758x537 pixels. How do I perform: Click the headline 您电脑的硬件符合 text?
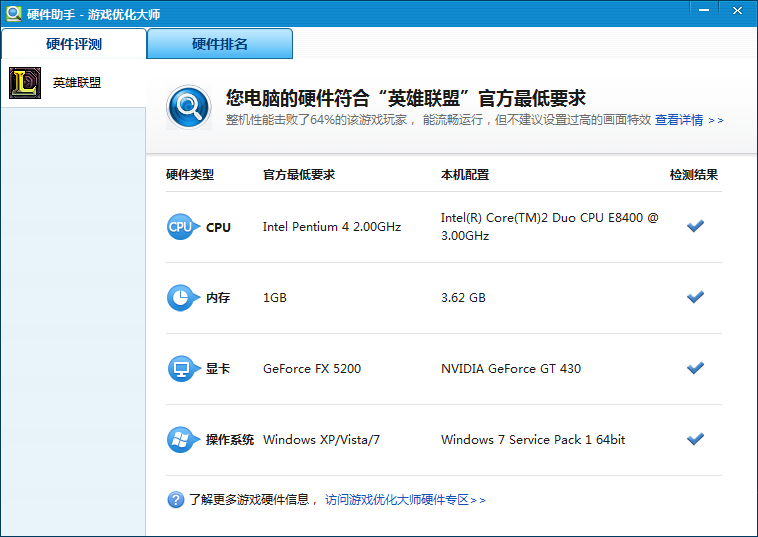[x=406, y=98]
